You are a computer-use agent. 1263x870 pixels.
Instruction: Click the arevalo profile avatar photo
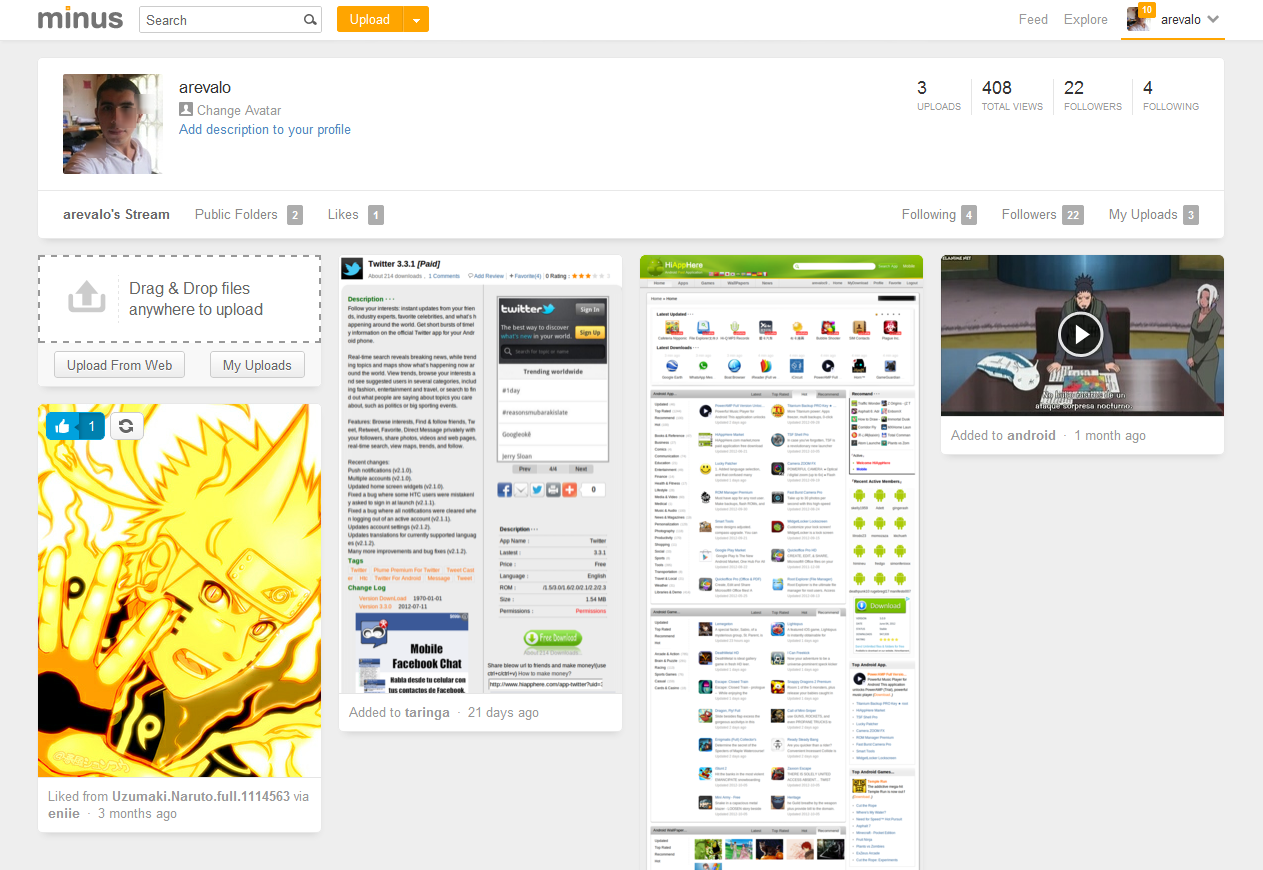[112, 124]
